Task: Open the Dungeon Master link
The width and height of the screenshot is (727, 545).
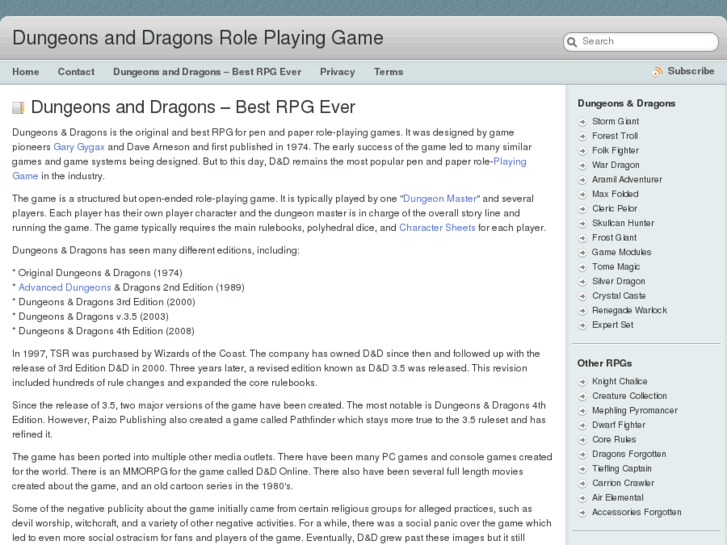Action: (x=440, y=199)
